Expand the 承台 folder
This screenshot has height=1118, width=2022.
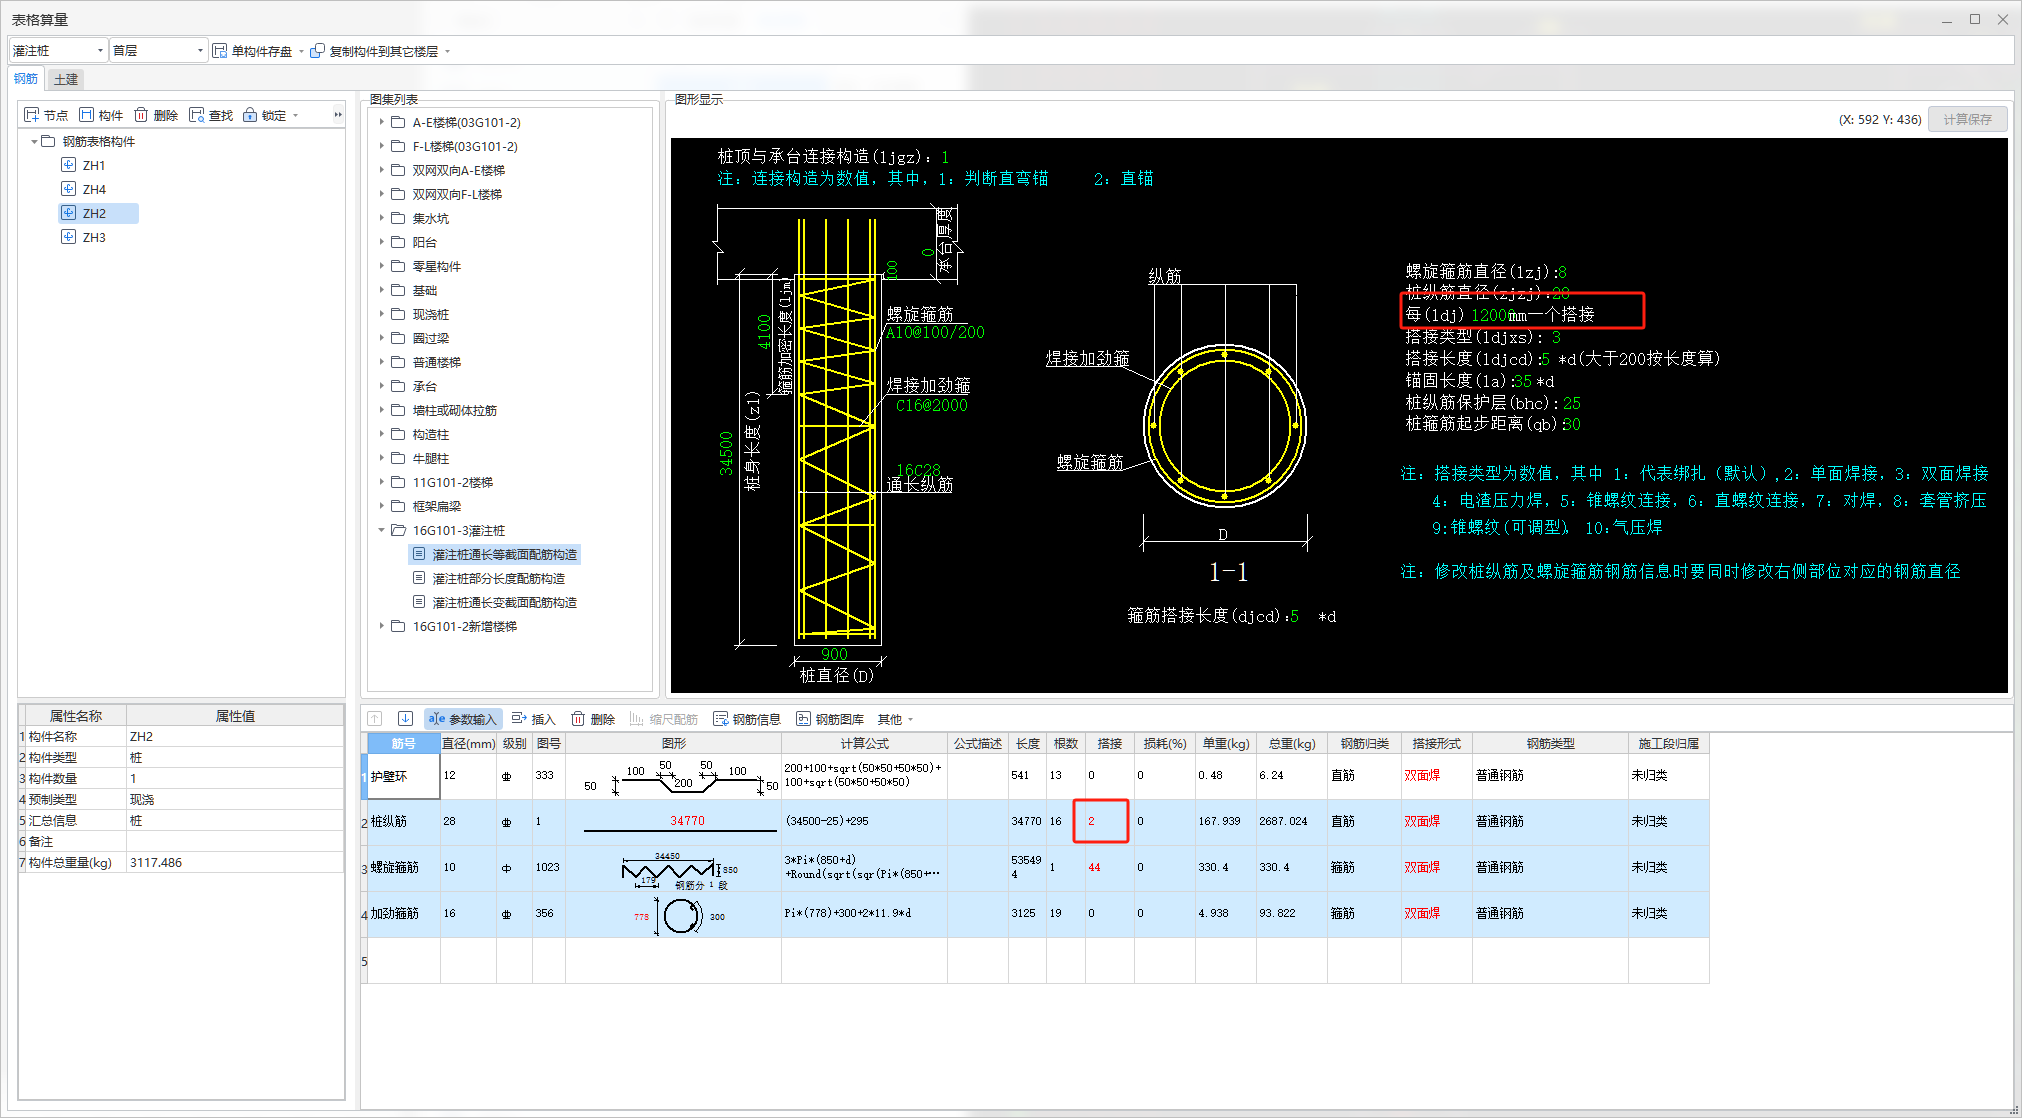[381, 386]
